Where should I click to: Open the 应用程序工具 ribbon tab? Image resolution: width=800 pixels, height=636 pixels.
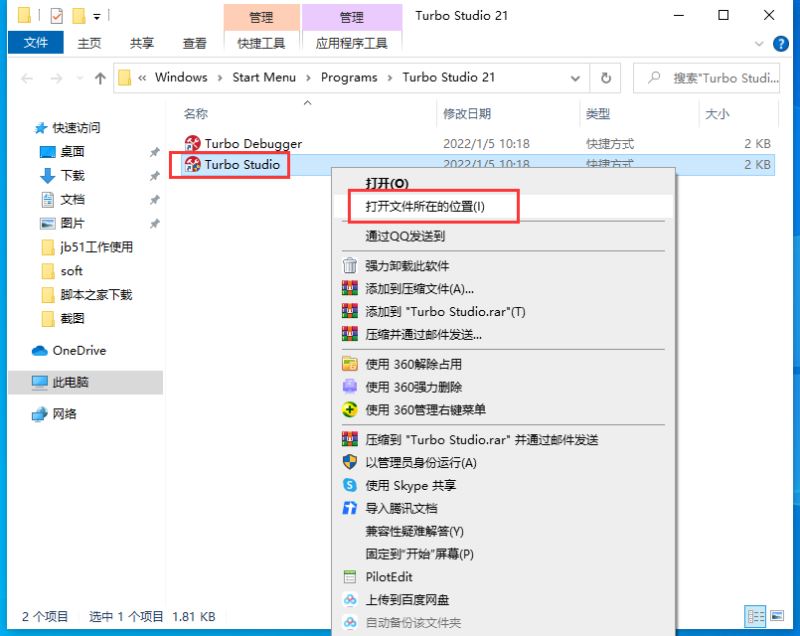coord(352,43)
